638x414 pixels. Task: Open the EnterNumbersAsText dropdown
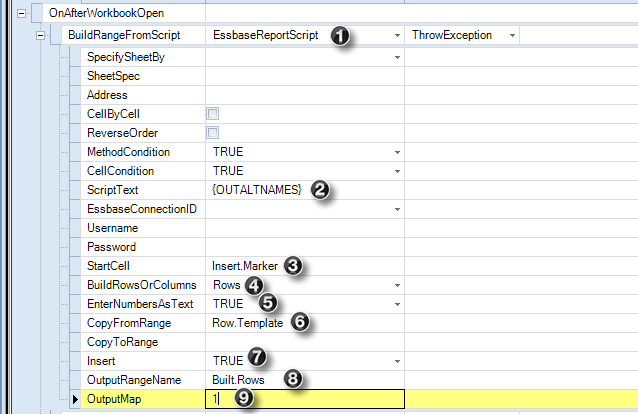397,304
